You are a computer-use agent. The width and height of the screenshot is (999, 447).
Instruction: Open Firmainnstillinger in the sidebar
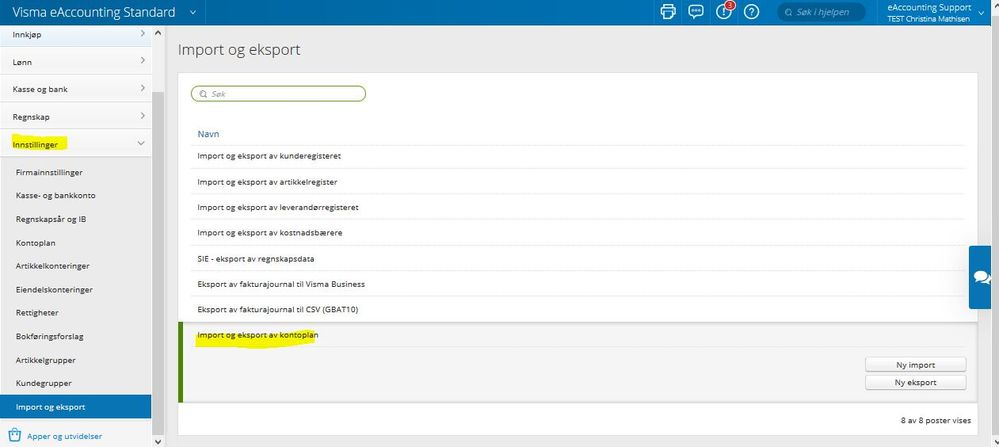[x=49, y=172]
